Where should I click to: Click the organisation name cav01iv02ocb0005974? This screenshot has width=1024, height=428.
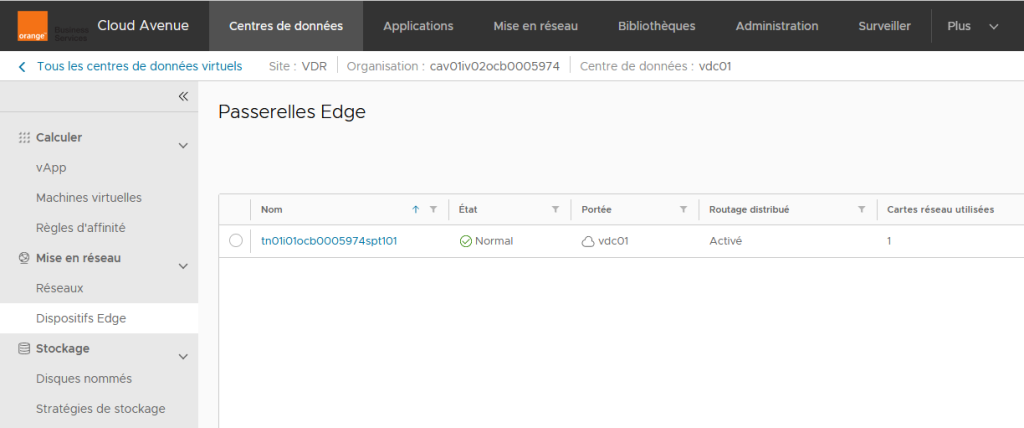(x=494, y=67)
